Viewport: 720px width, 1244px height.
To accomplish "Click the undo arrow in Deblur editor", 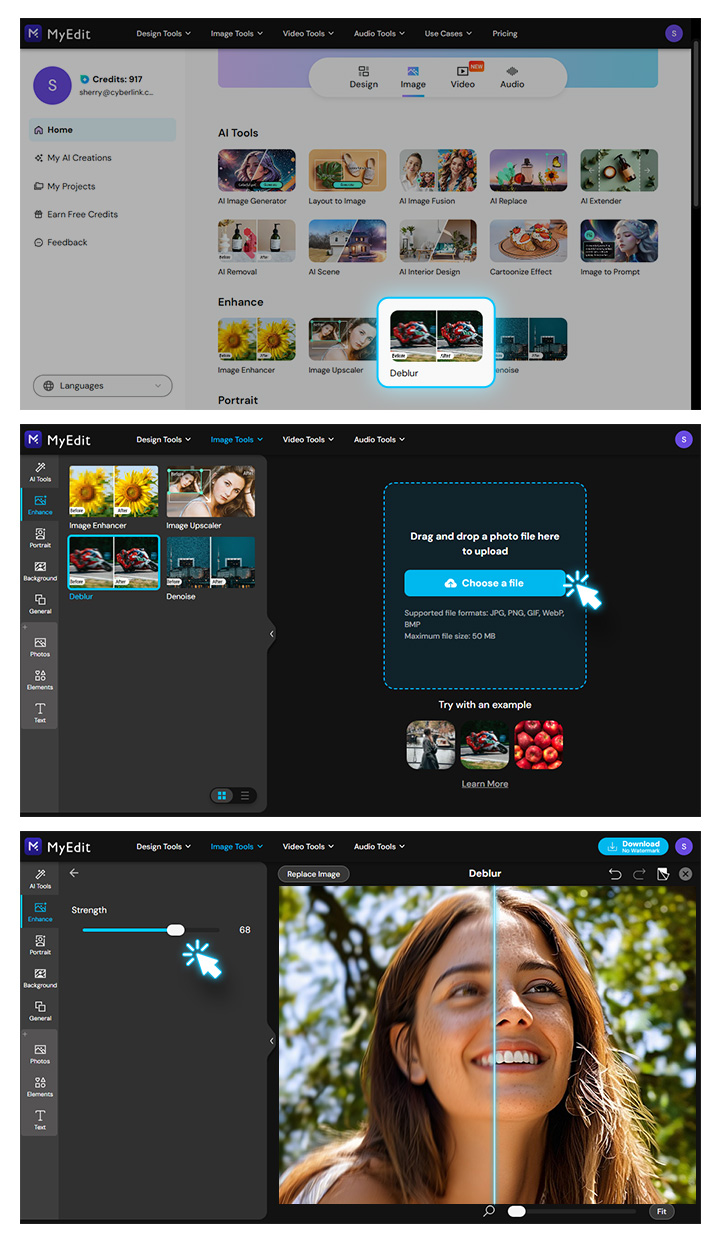I will 615,874.
